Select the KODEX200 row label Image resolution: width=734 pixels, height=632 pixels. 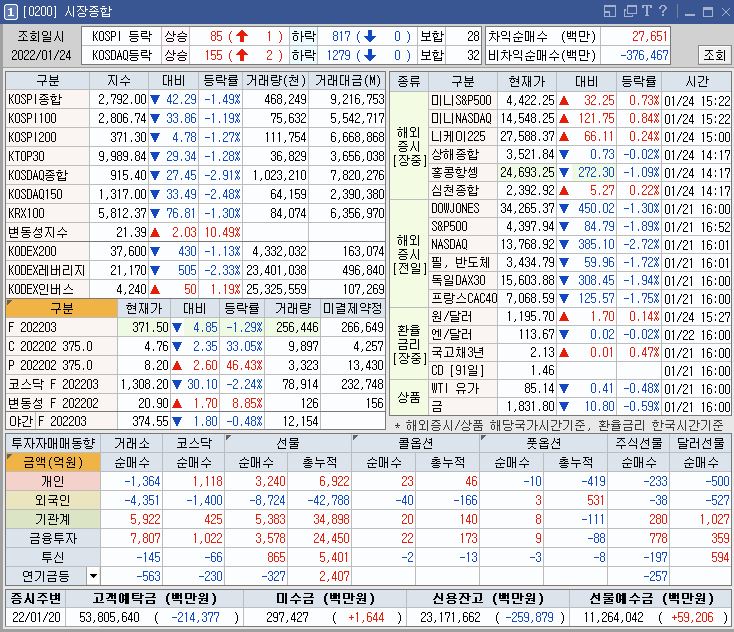point(47,251)
